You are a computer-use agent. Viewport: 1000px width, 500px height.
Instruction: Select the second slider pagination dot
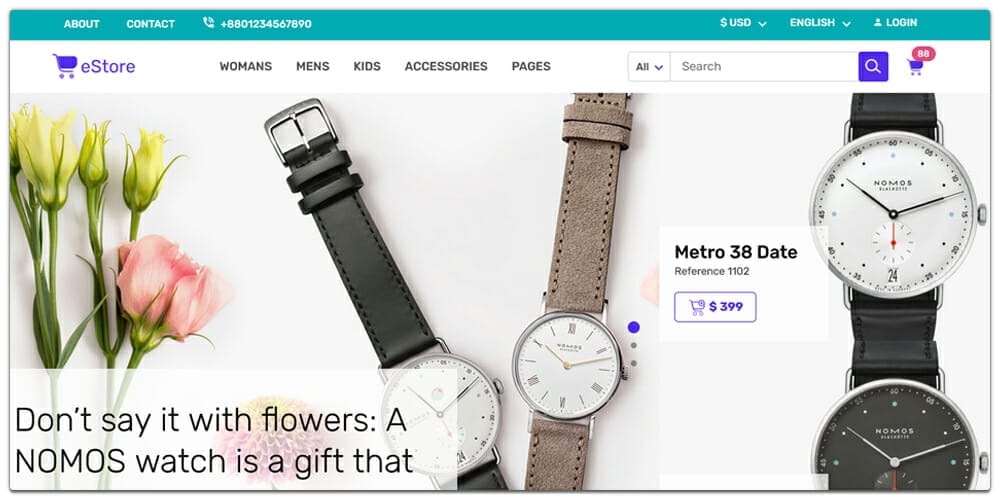click(633, 346)
